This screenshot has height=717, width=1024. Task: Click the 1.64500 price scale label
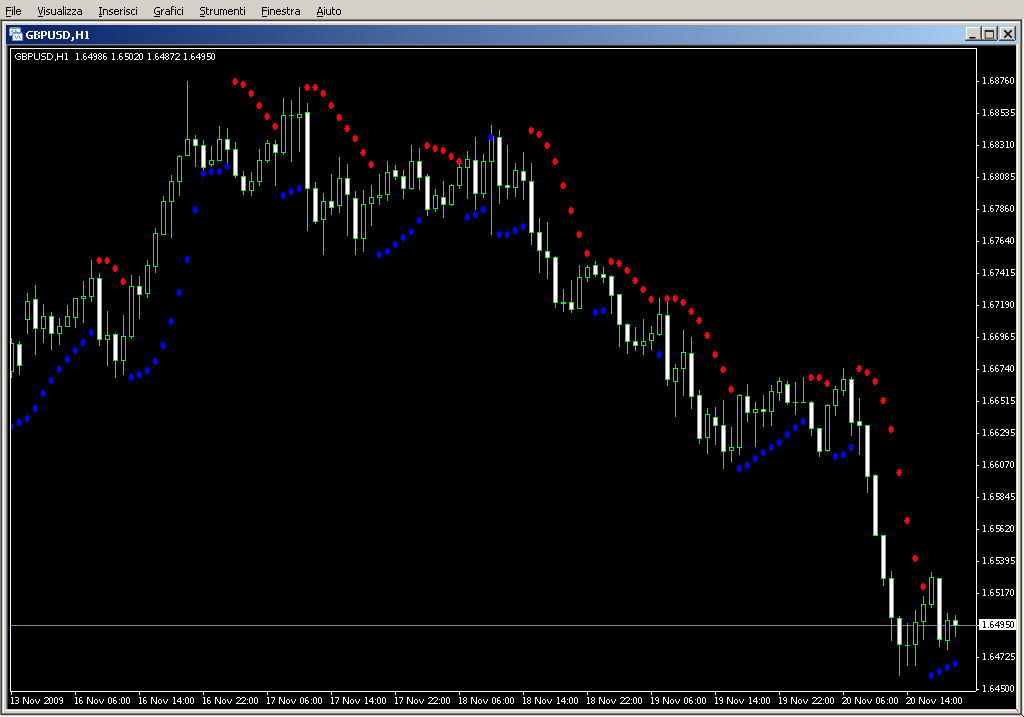(x=998, y=689)
